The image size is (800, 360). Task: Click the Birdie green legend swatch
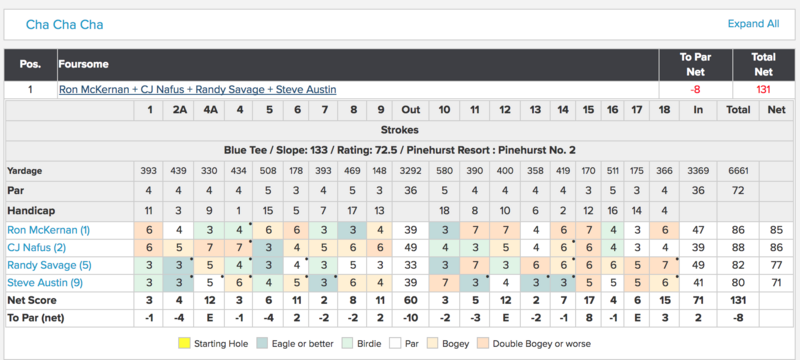347,343
